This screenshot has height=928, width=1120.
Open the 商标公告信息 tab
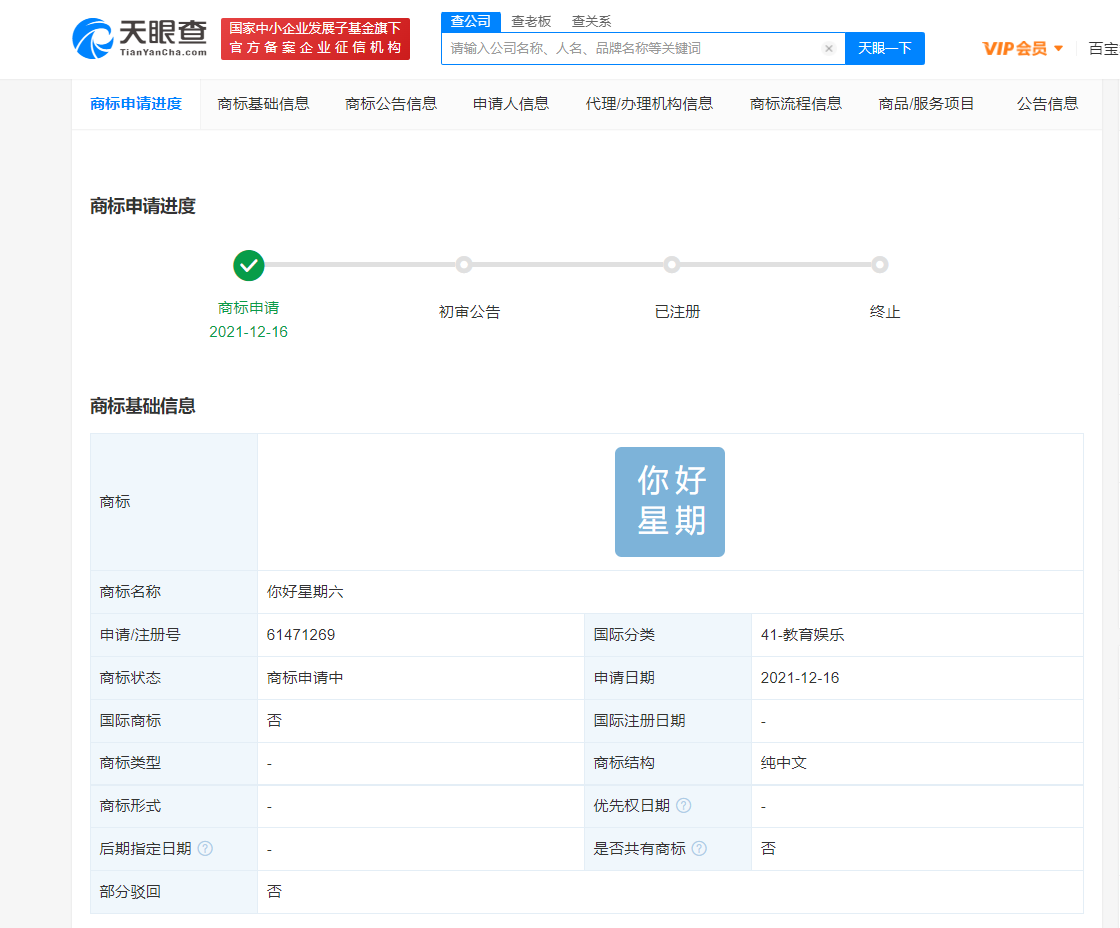391,104
